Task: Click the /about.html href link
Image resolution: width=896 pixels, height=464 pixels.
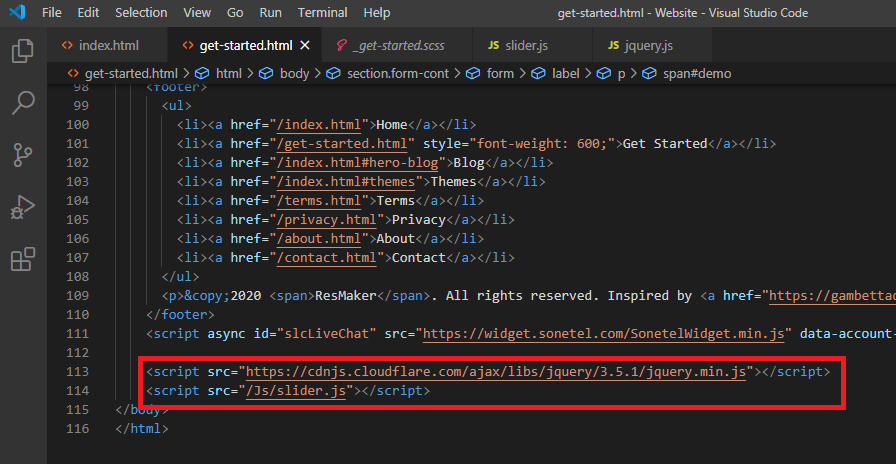Action: click(x=319, y=238)
